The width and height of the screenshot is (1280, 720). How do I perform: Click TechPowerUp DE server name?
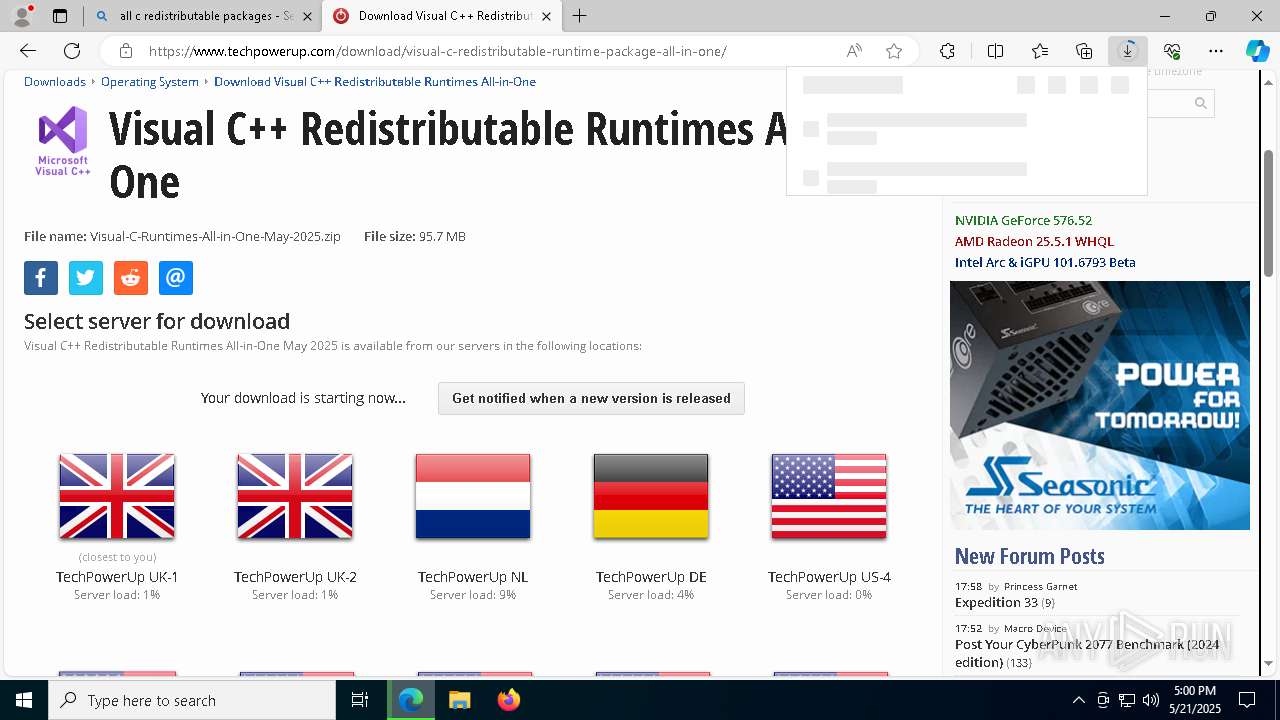pos(651,577)
